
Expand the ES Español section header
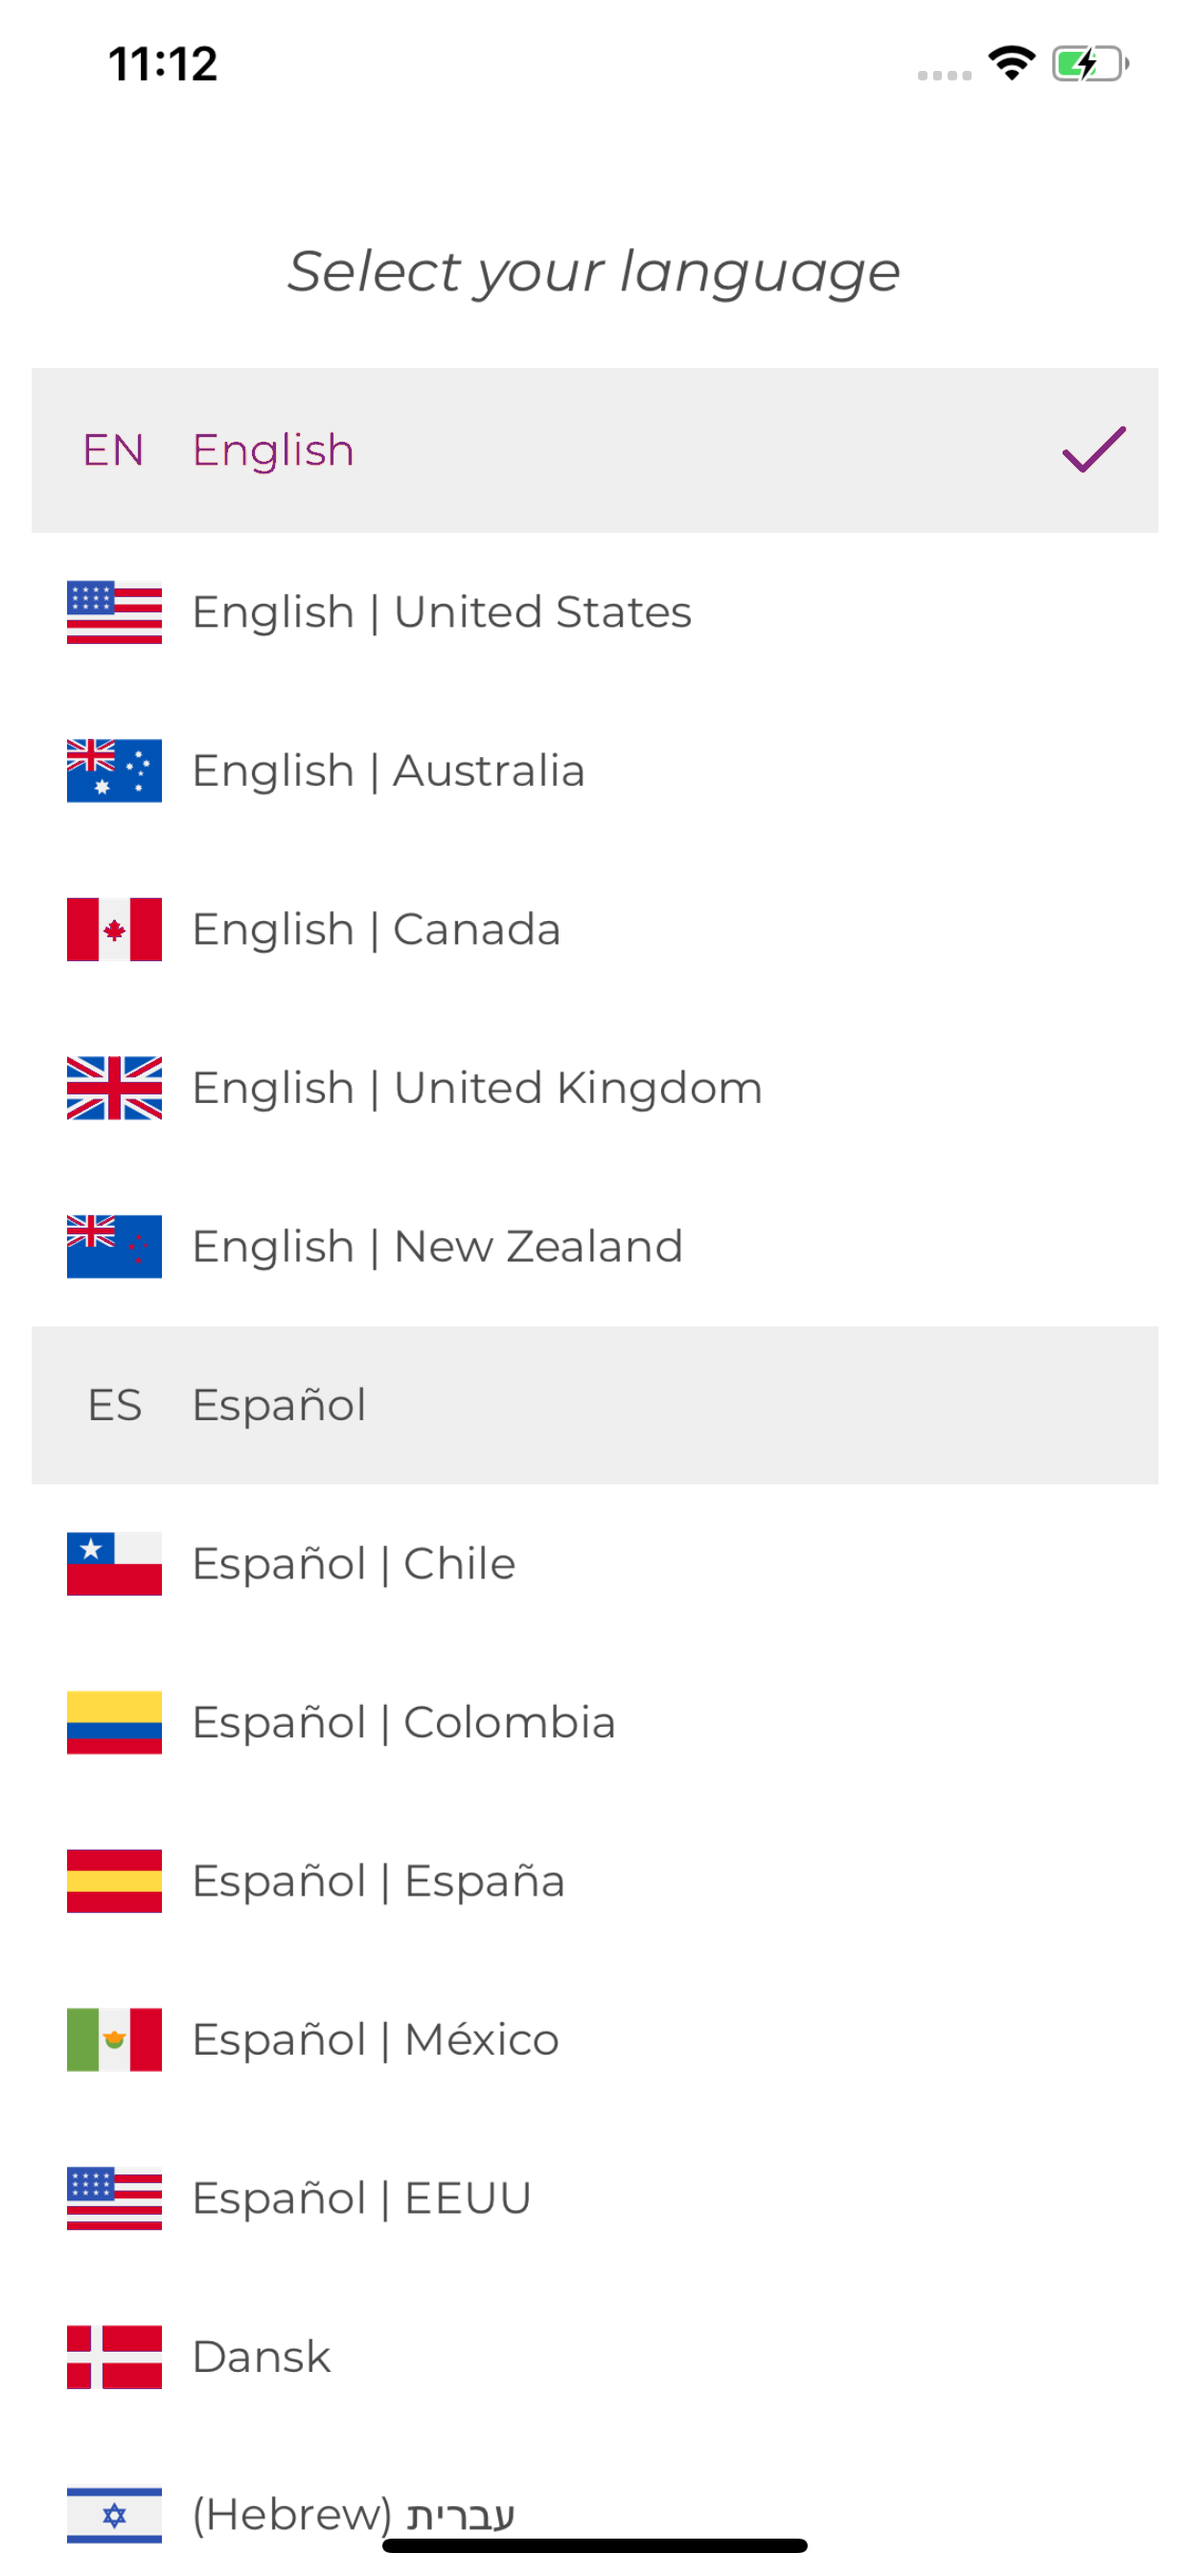tap(595, 1405)
